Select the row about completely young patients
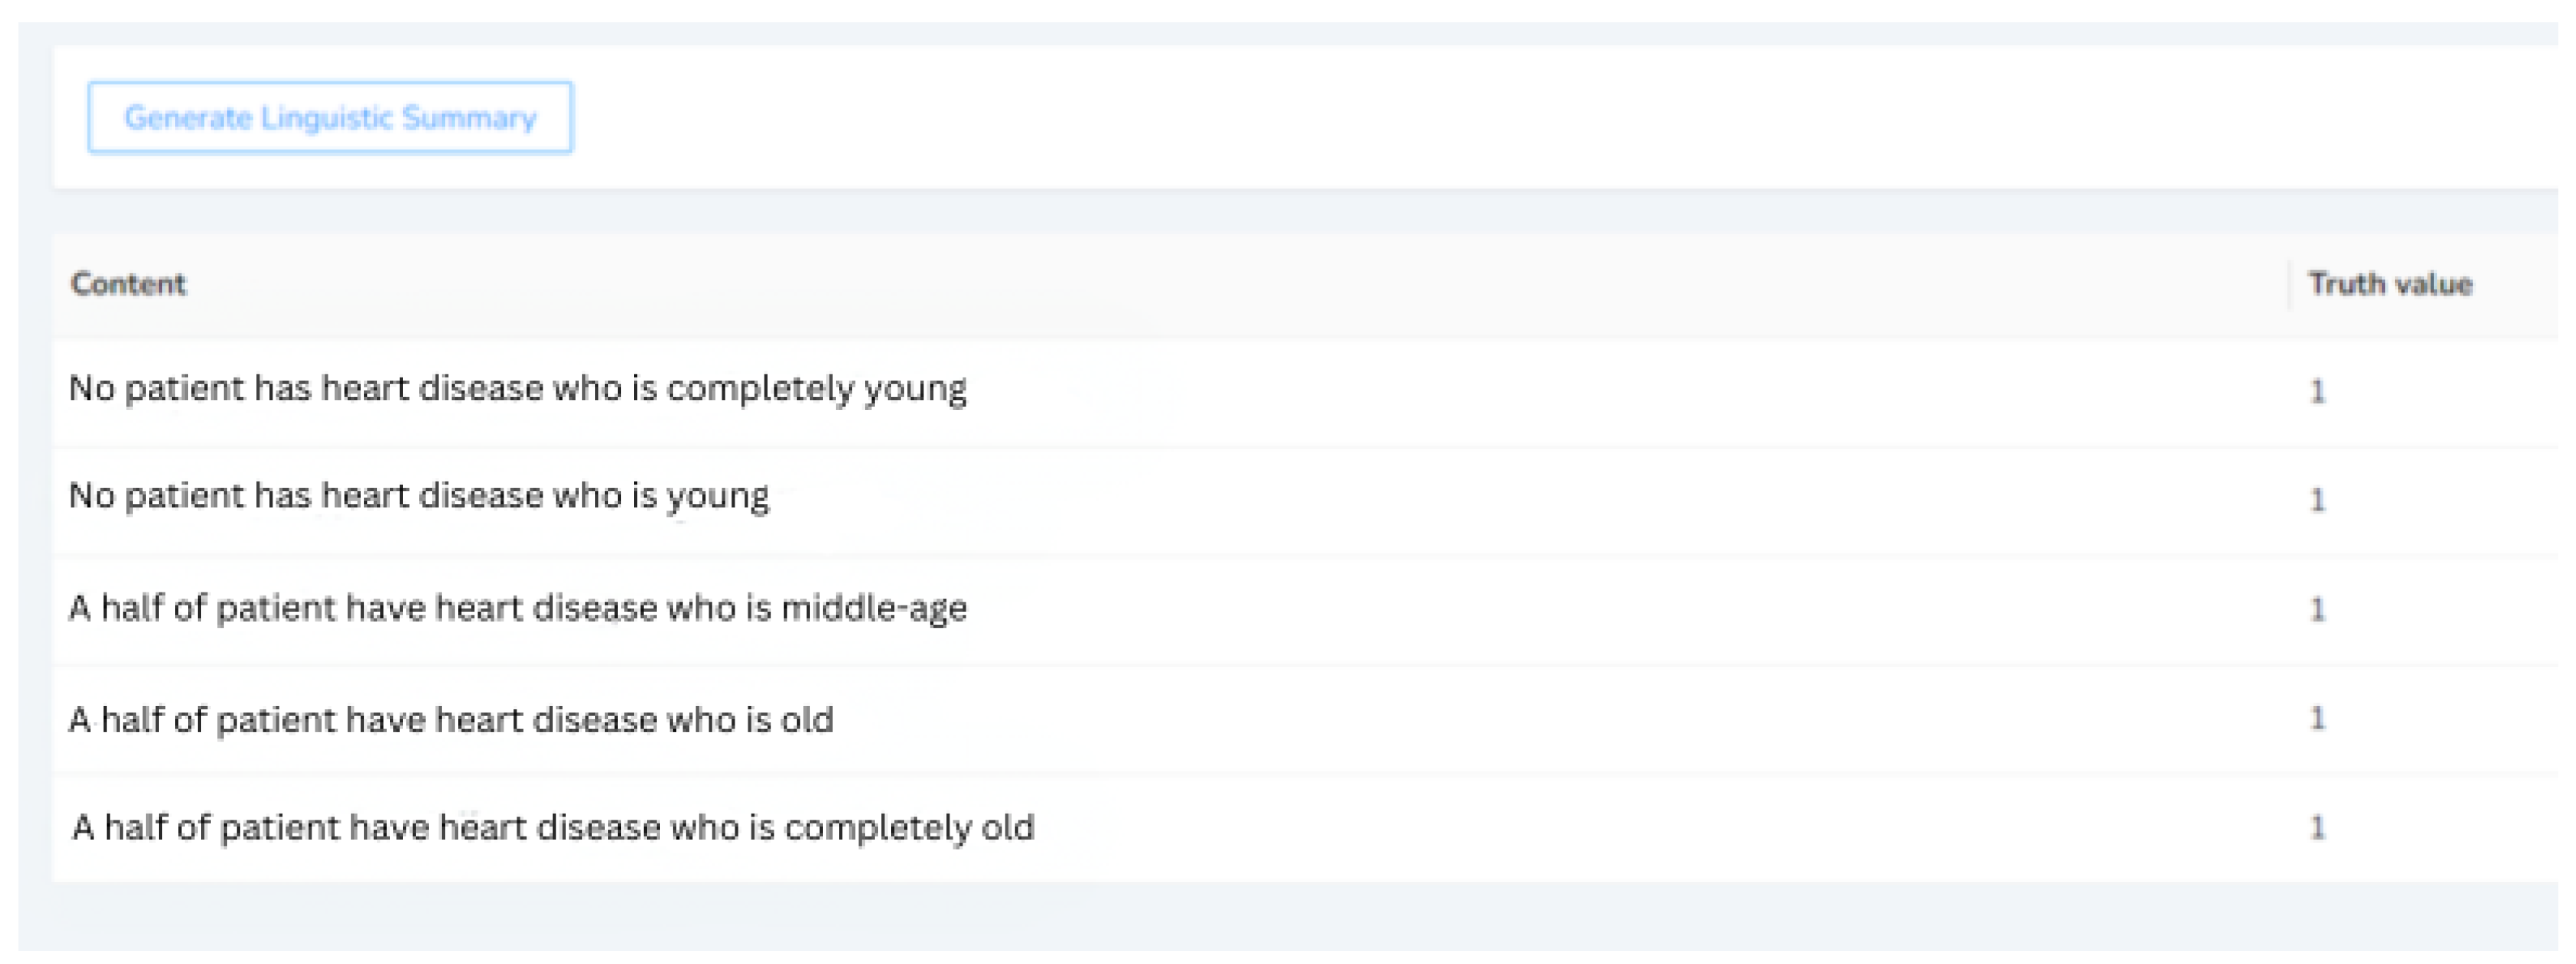 tap(517, 388)
